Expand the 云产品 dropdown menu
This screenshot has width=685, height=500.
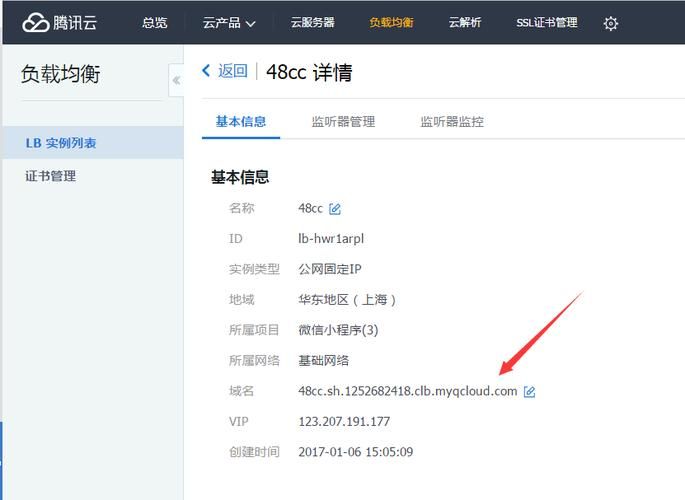tap(229, 23)
